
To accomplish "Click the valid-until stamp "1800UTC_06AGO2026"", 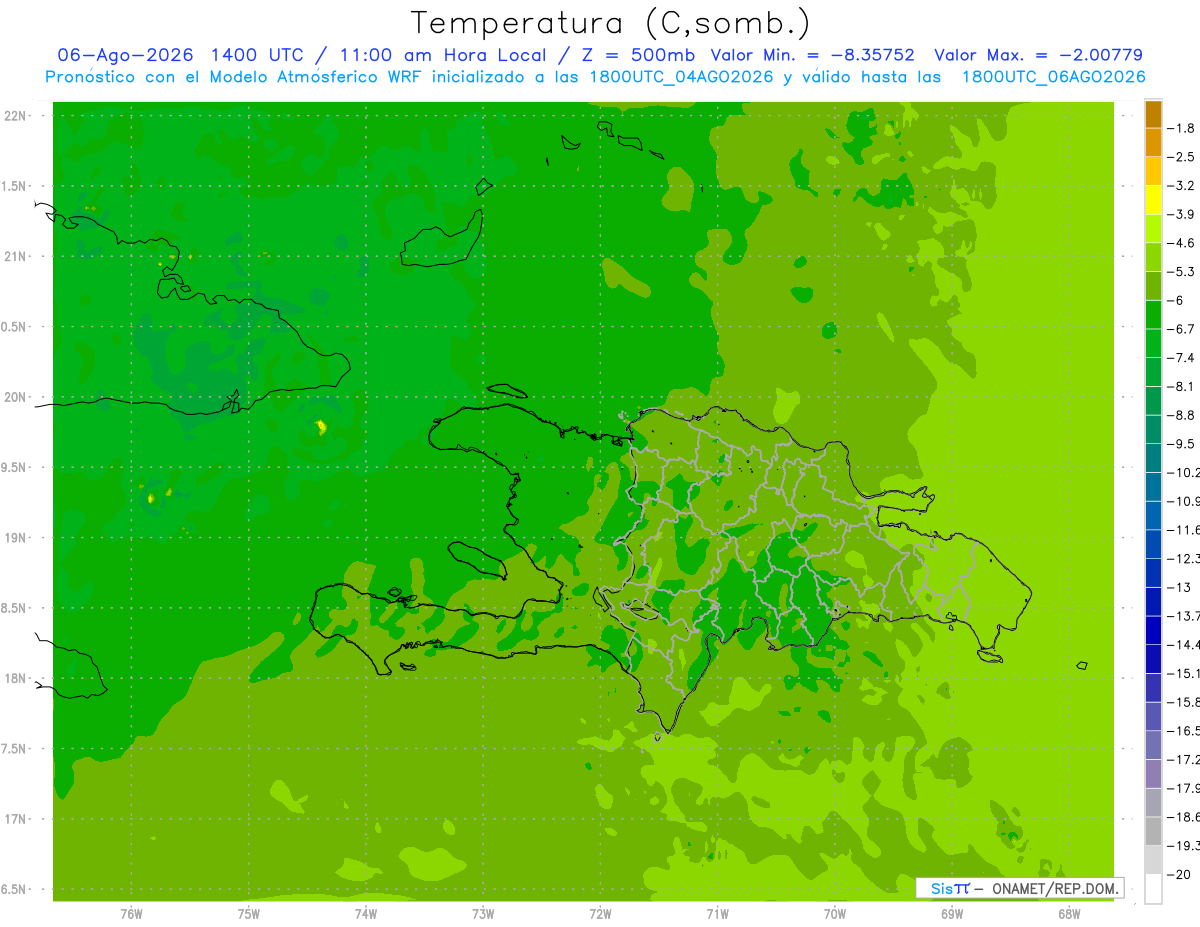I will [1053, 77].
